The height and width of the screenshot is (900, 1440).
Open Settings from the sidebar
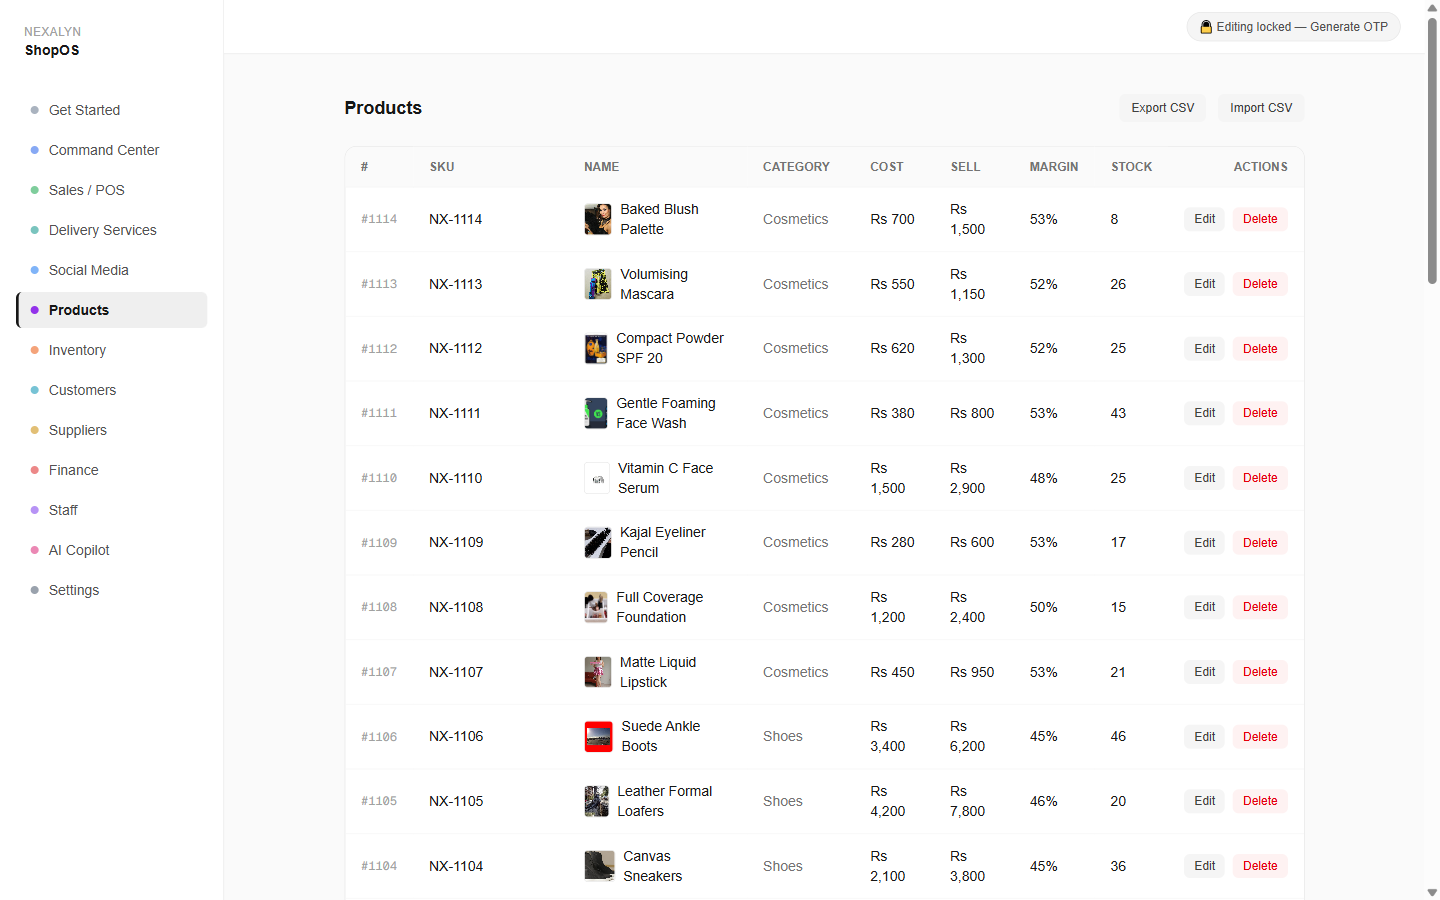point(112,590)
